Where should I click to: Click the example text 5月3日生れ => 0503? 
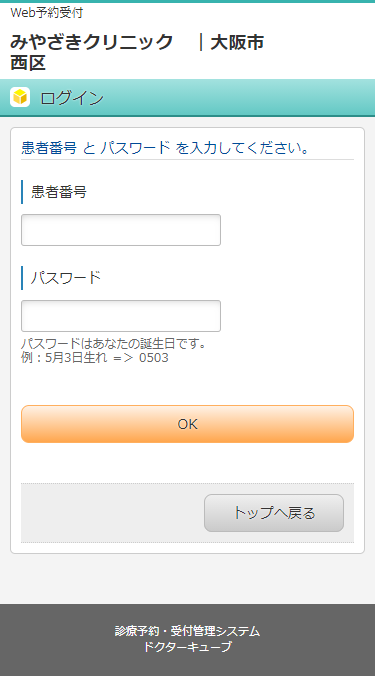pyautogui.click(x=107, y=358)
